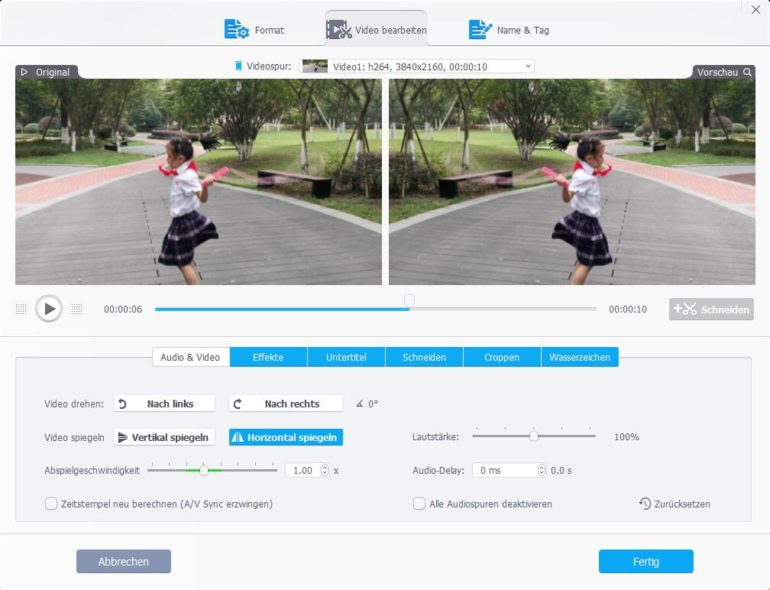770x590 pixels.
Task: Click the rotation angle icon
Action: pos(360,404)
